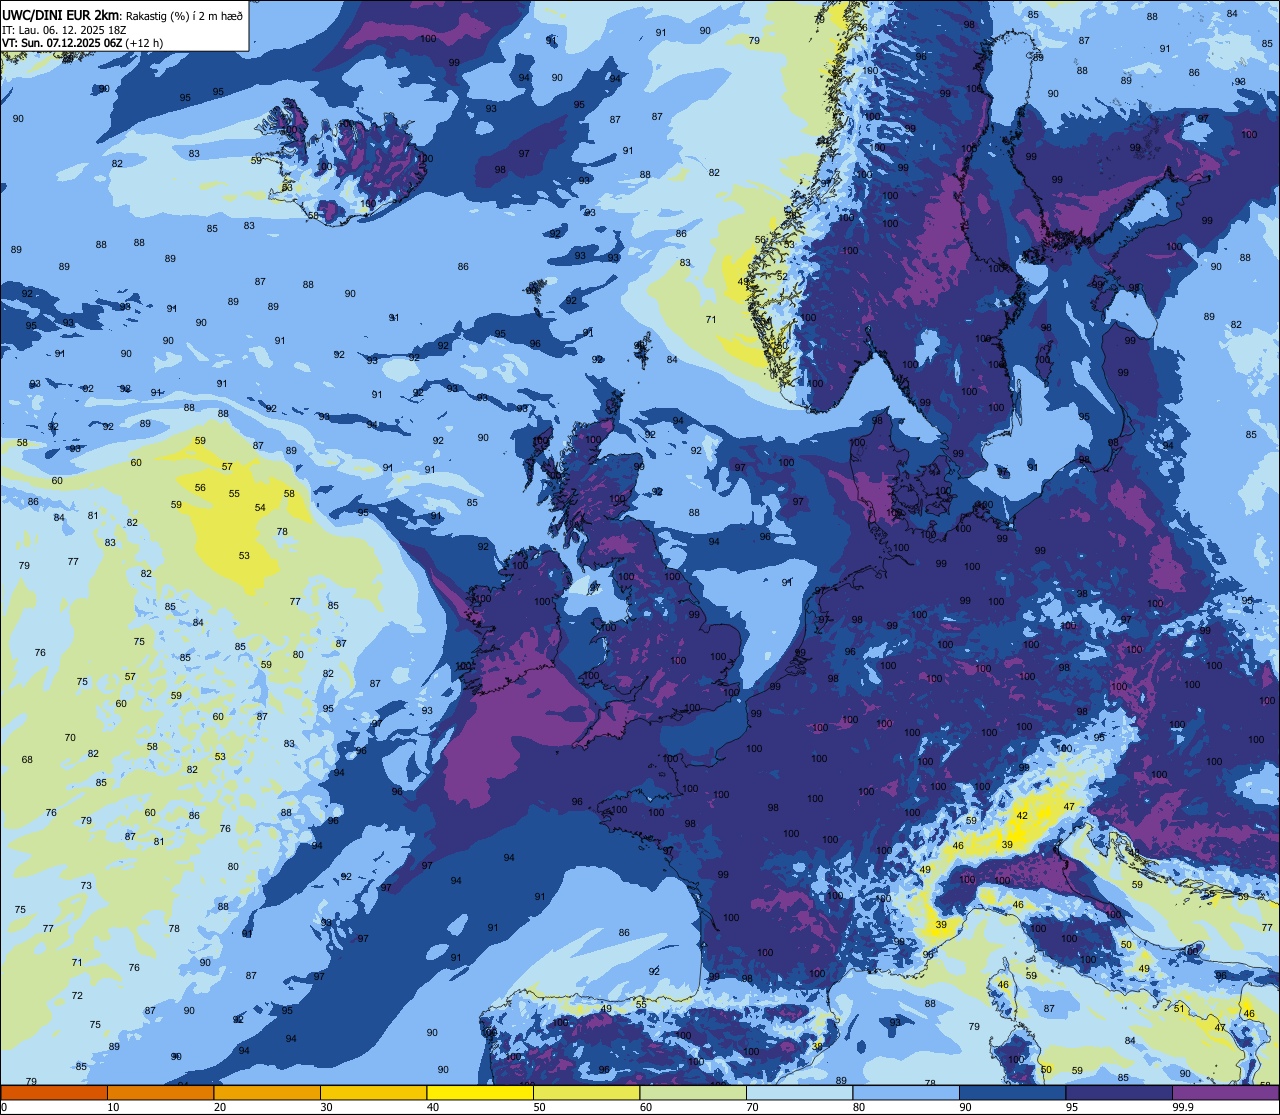The height and width of the screenshot is (1115, 1280).
Task: Click the 'UWC/DINI EUR 2km' title text
Action: 61,14
